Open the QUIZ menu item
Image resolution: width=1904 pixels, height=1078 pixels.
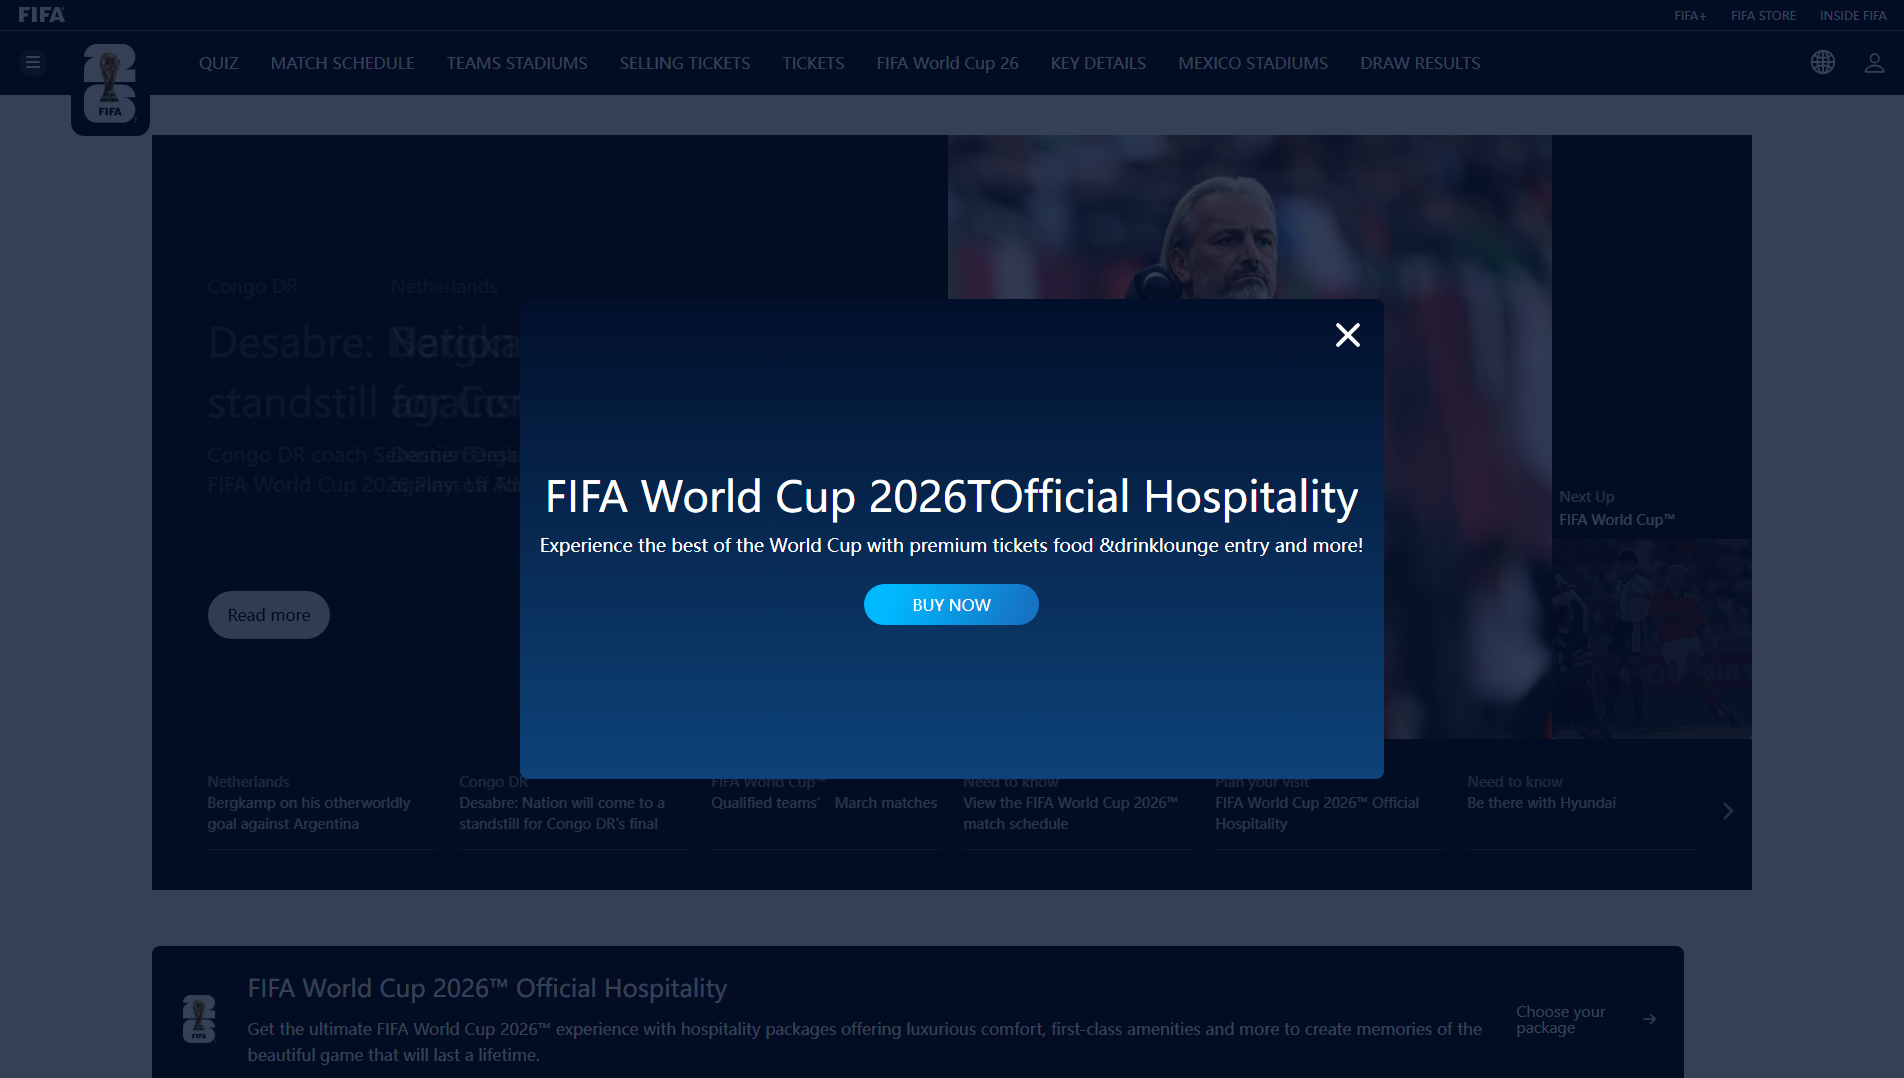coord(219,63)
